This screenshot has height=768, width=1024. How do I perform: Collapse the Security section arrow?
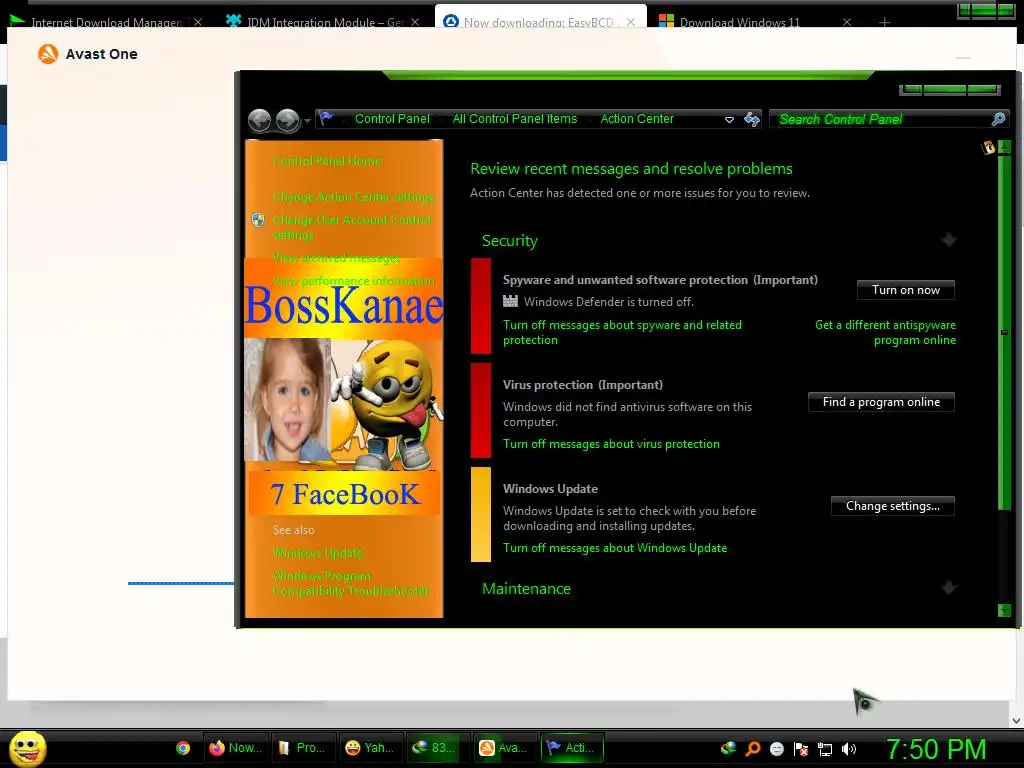click(x=949, y=240)
